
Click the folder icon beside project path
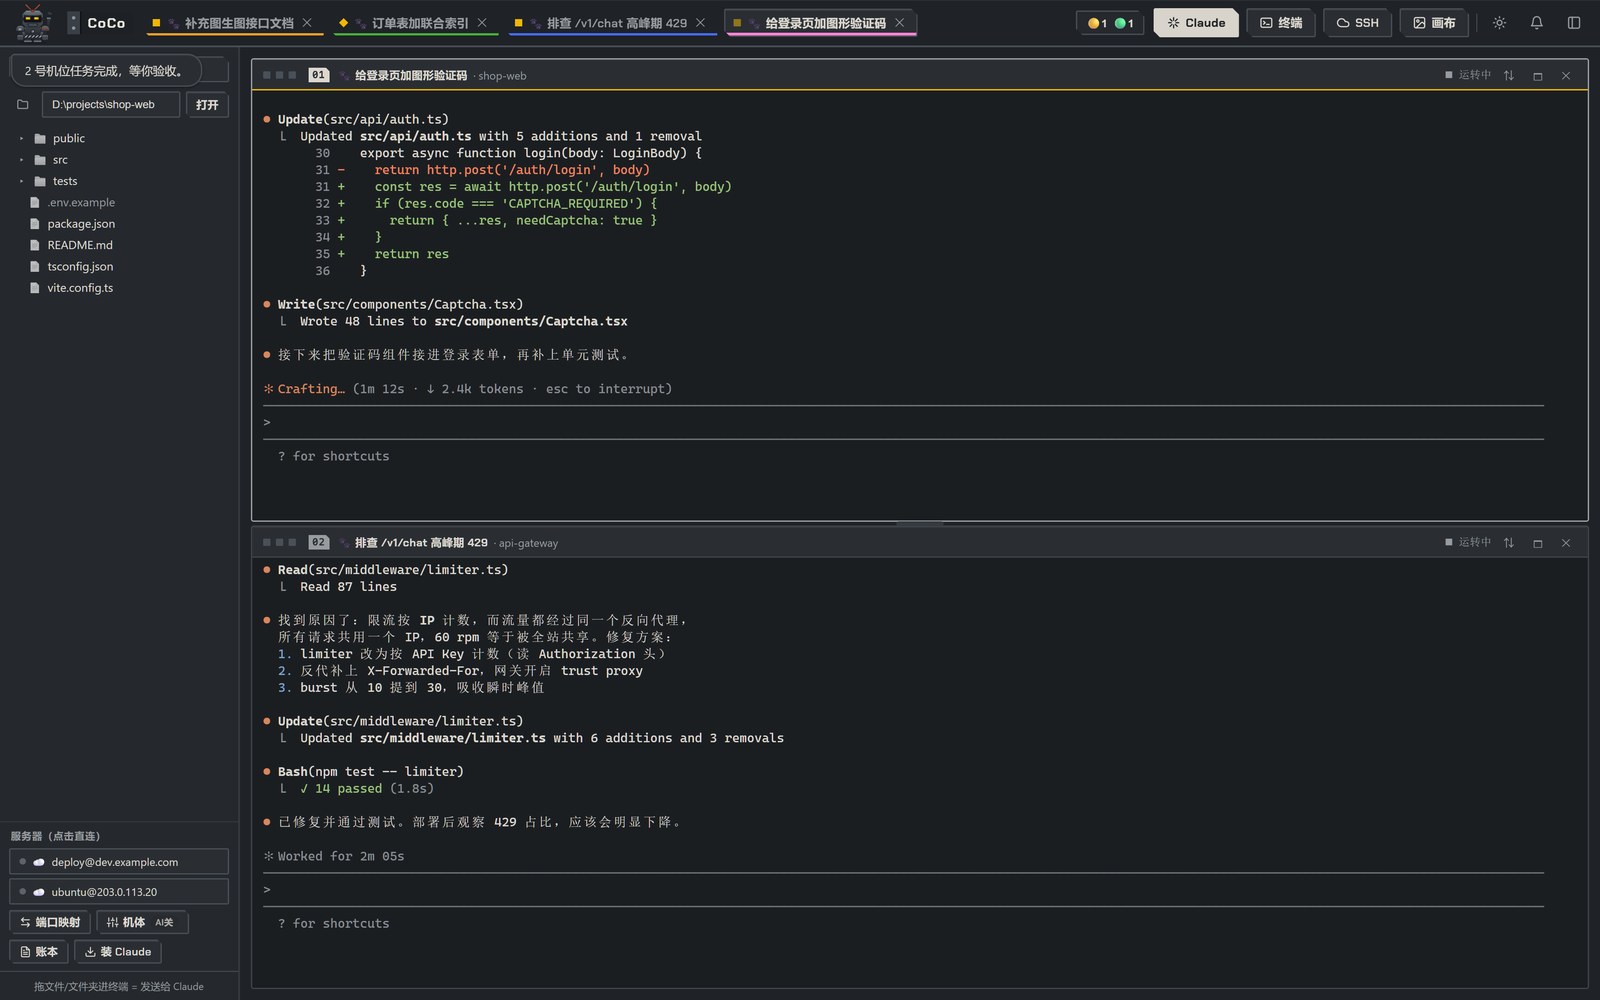click(x=23, y=104)
